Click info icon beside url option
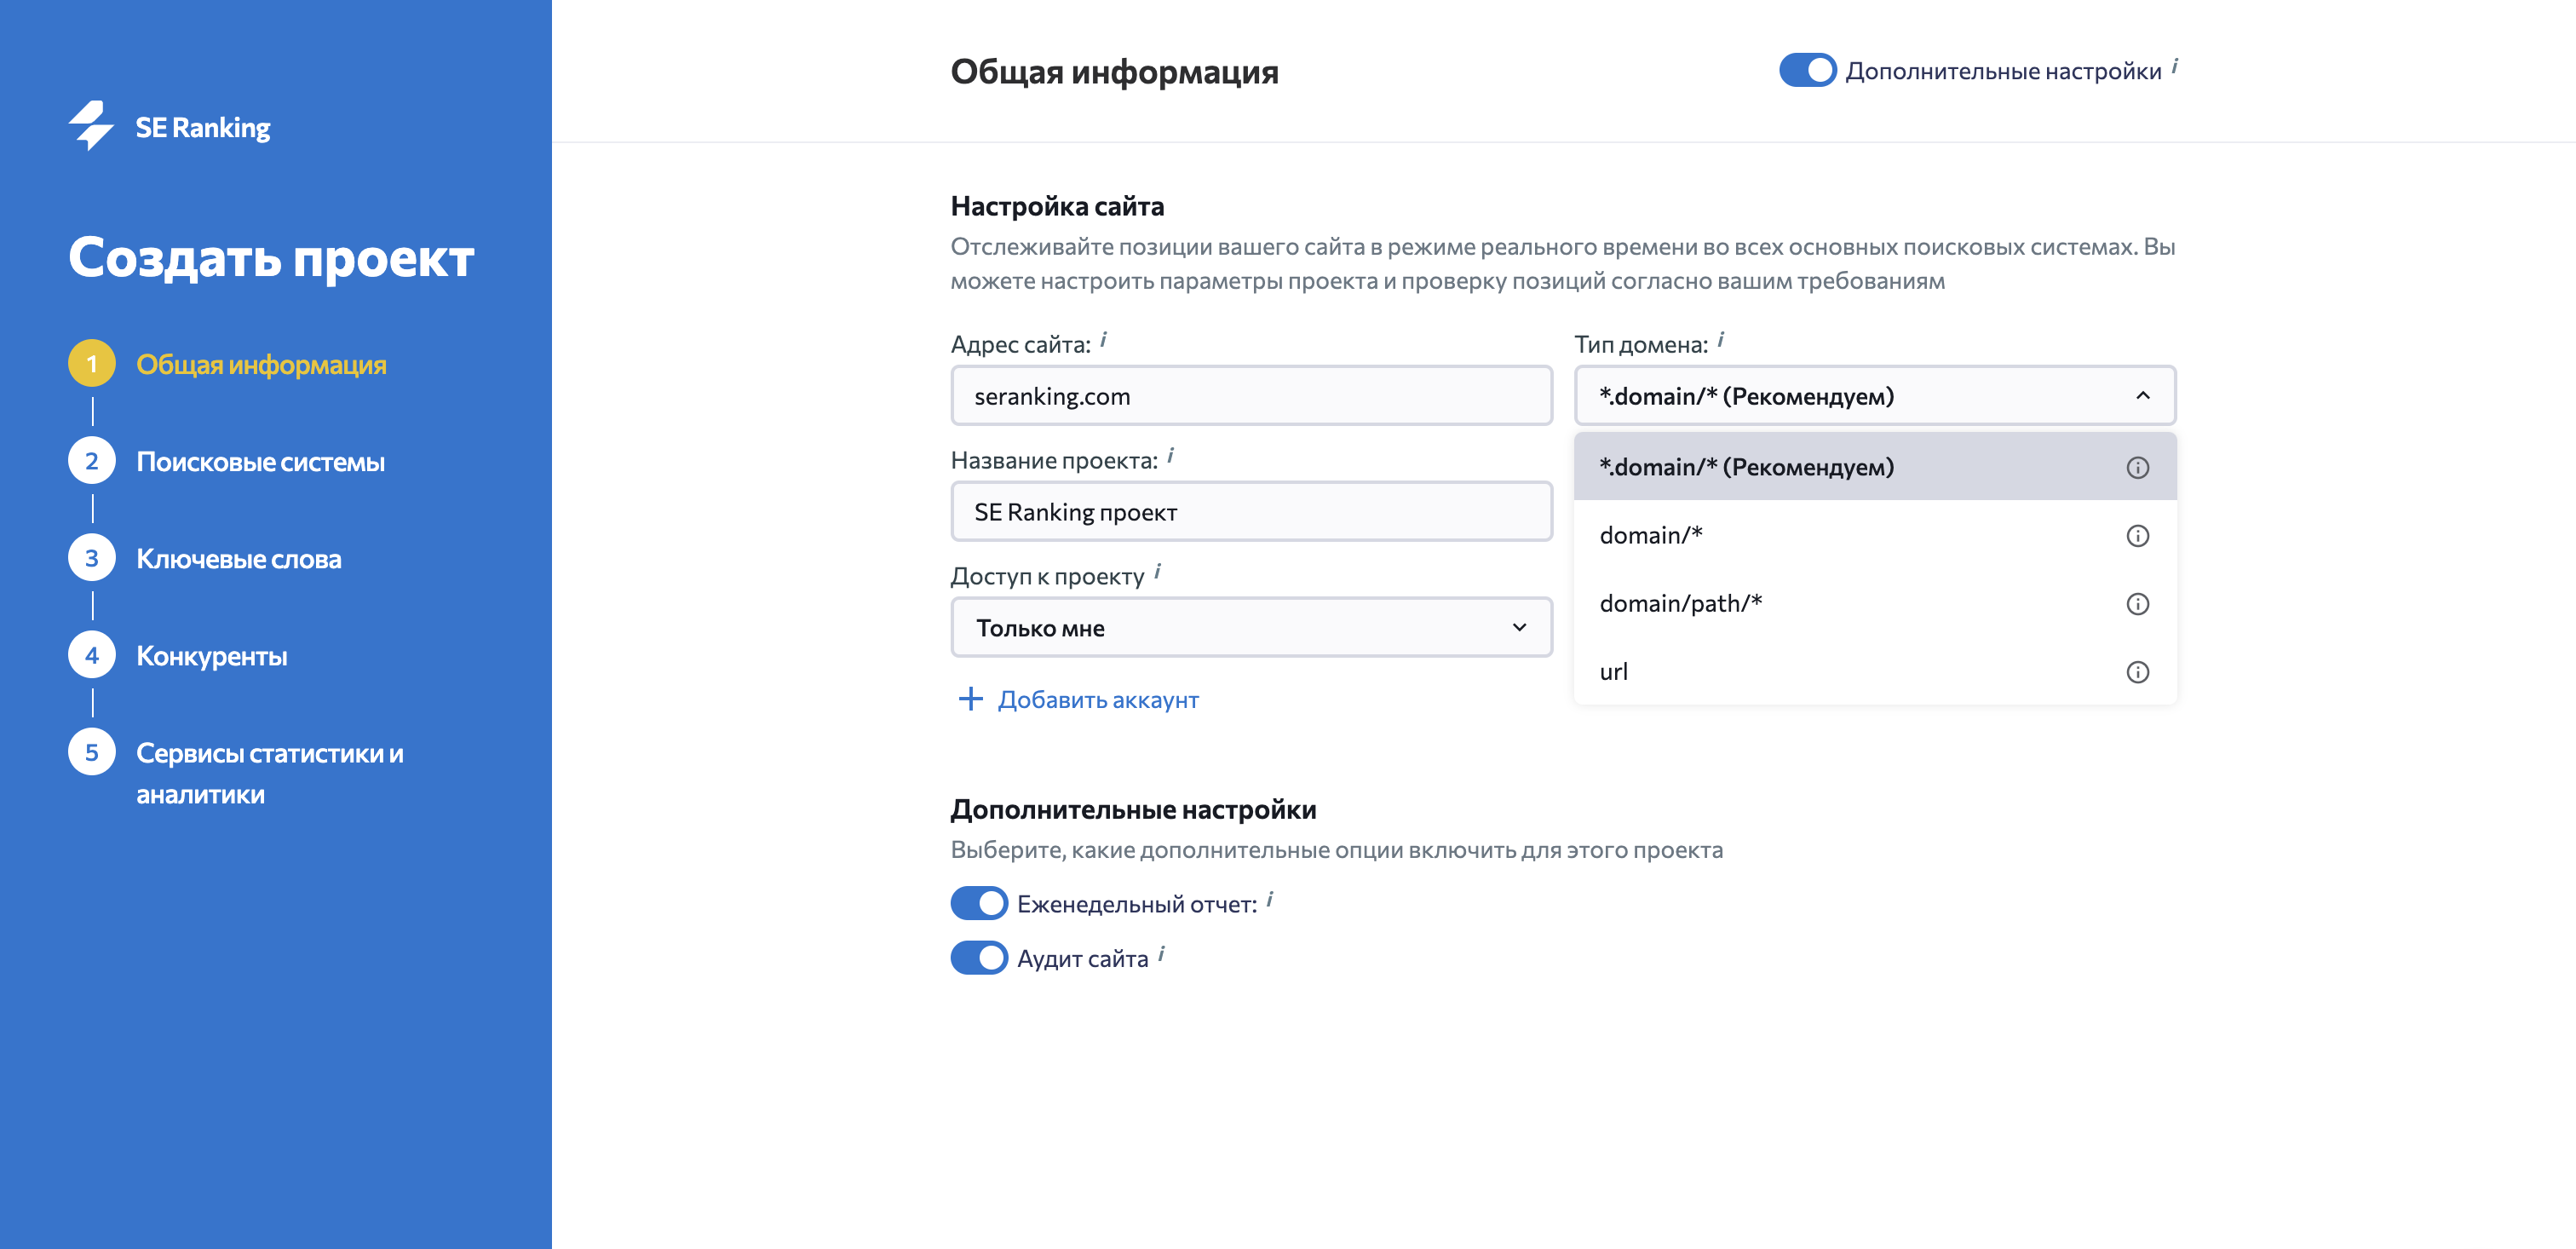The height and width of the screenshot is (1249, 2576). 2136,672
